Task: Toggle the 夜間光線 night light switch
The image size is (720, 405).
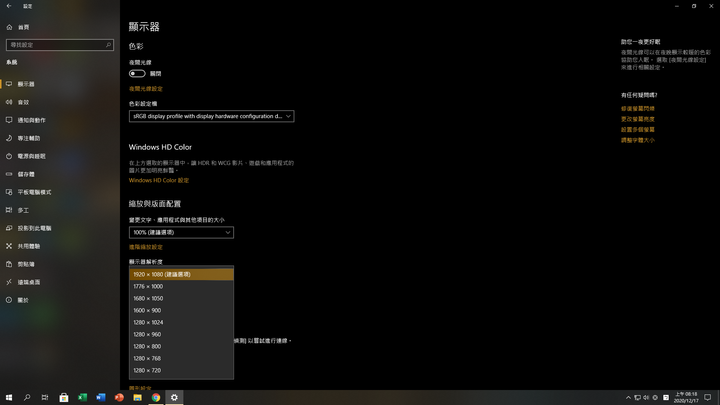Action: pos(137,73)
